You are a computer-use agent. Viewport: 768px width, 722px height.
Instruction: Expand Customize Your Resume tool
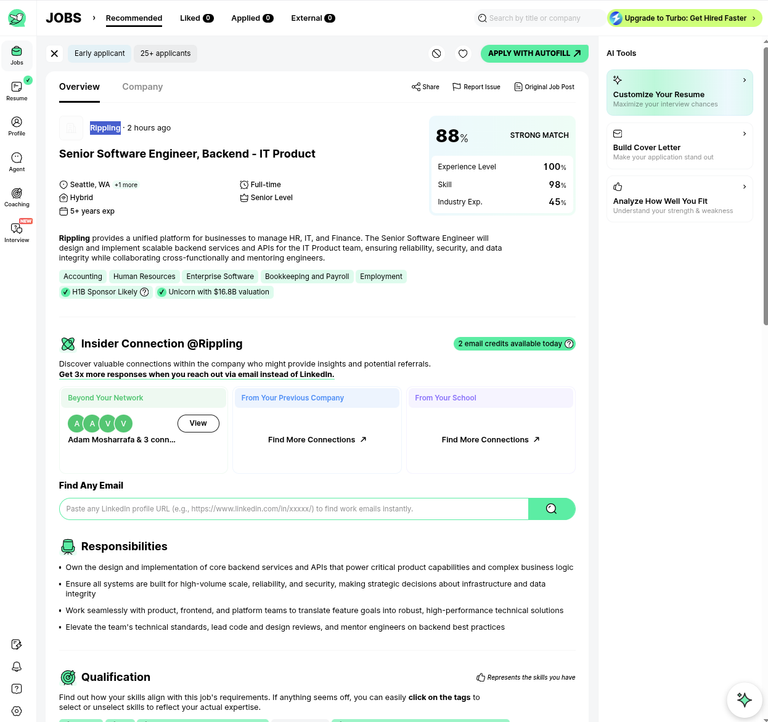[x=679, y=93]
